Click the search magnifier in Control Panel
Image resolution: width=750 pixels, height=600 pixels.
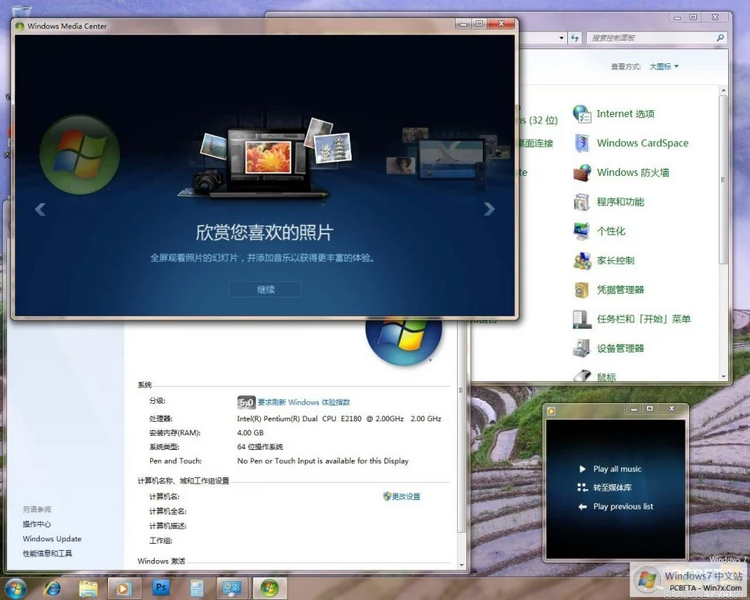point(720,38)
